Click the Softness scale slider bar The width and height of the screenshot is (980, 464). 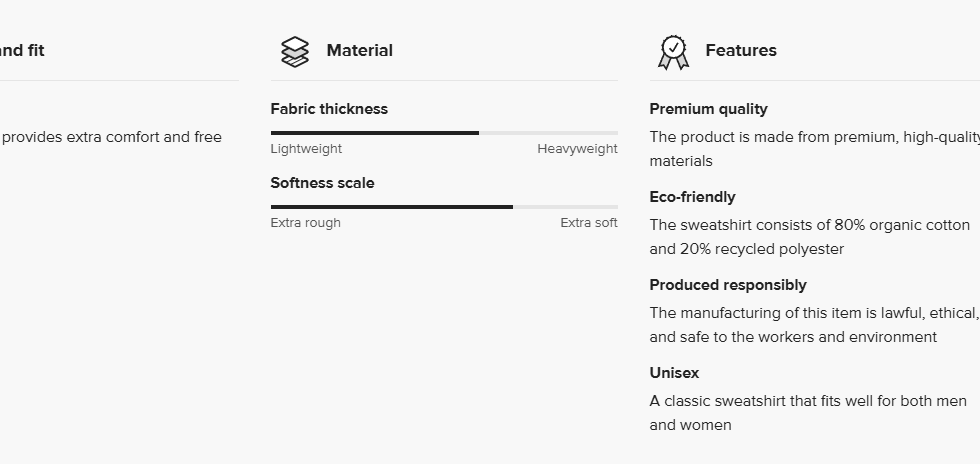click(444, 206)
